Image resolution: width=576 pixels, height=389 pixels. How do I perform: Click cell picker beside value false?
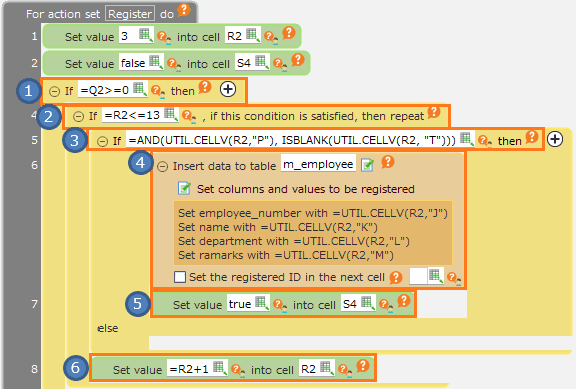pyautogui.click(x=156, y=62)
